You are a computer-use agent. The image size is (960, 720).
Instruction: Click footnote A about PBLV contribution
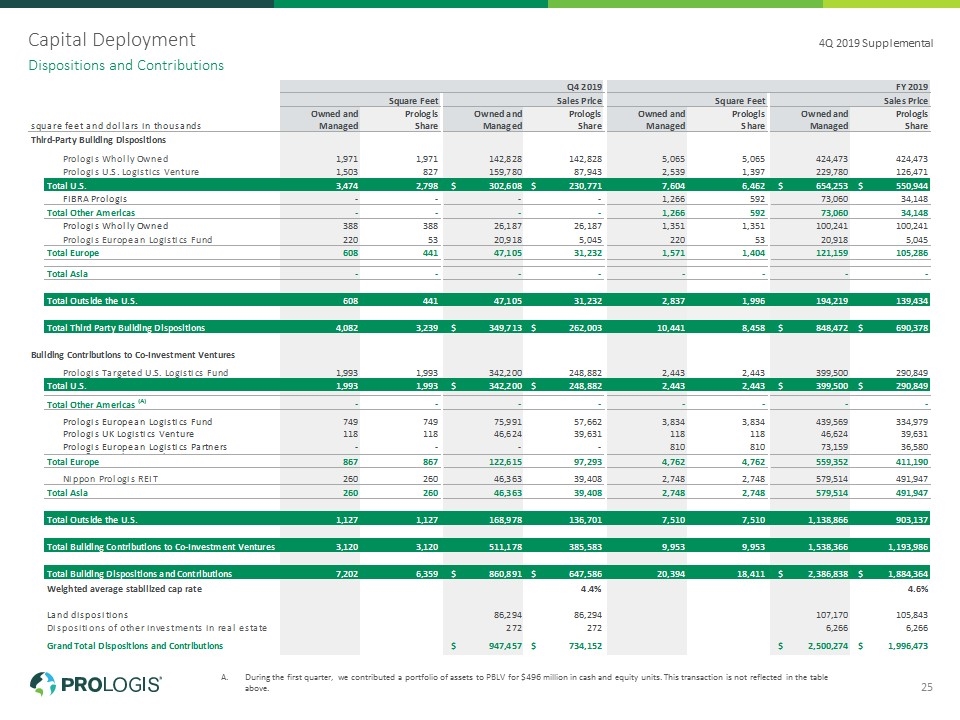pos(525,683)
